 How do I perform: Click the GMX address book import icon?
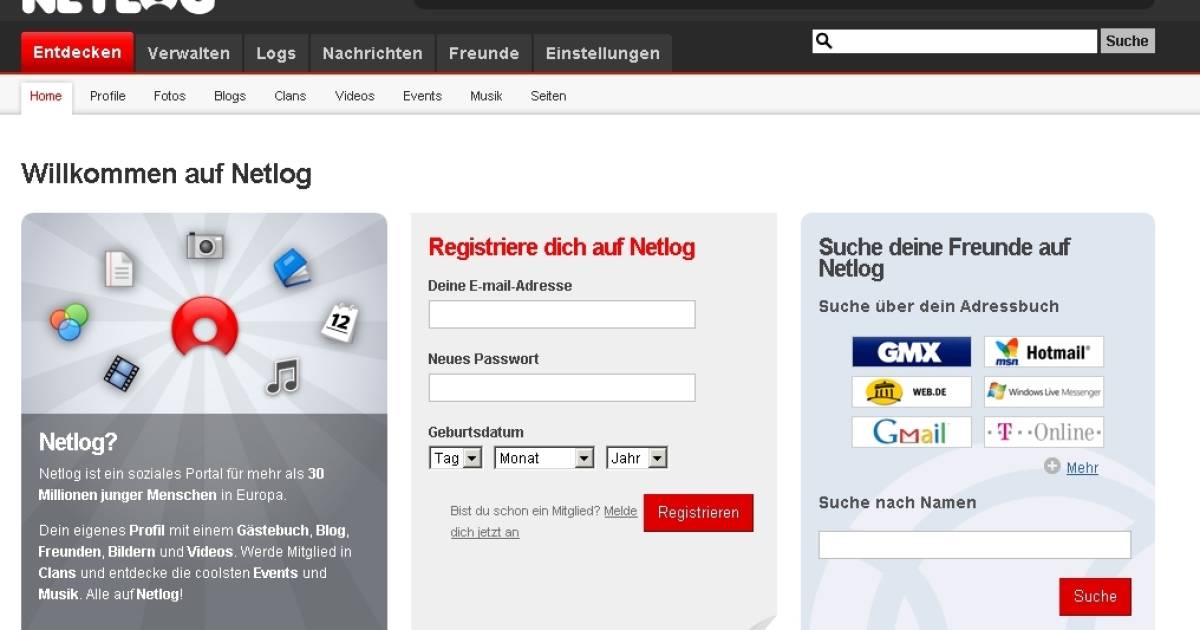click(910, 351)
